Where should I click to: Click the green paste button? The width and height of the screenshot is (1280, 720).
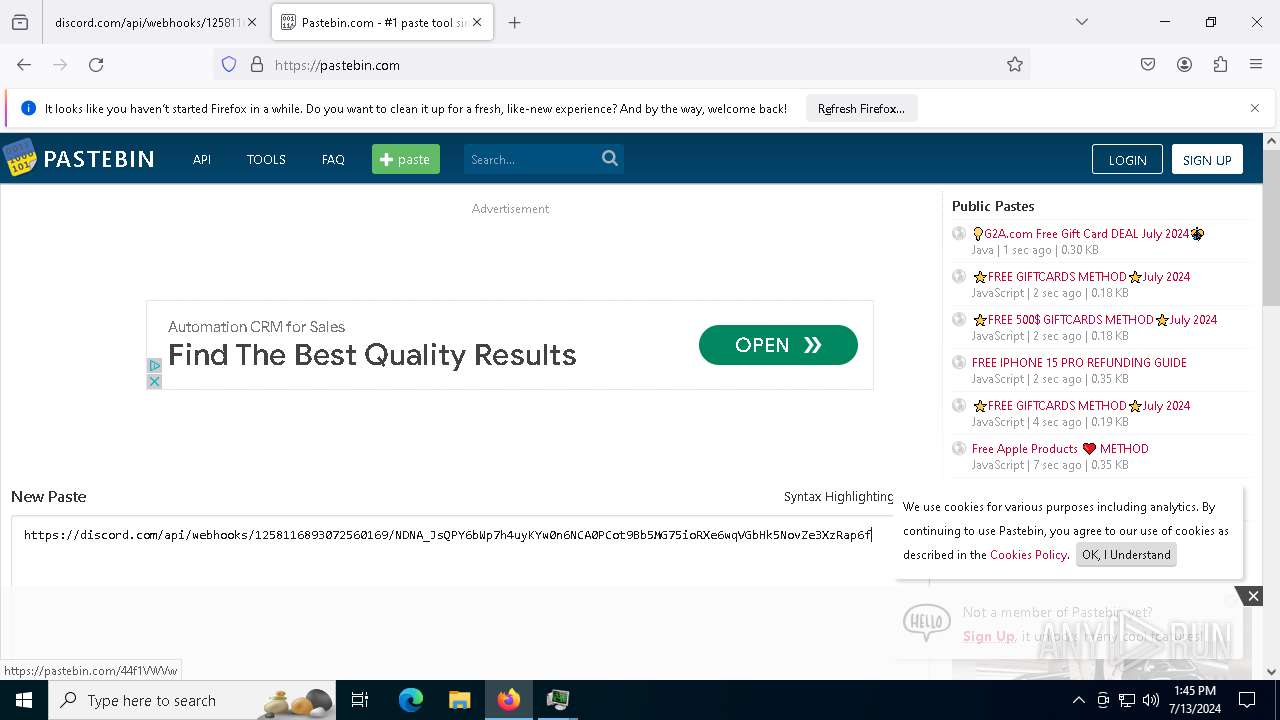406,159
